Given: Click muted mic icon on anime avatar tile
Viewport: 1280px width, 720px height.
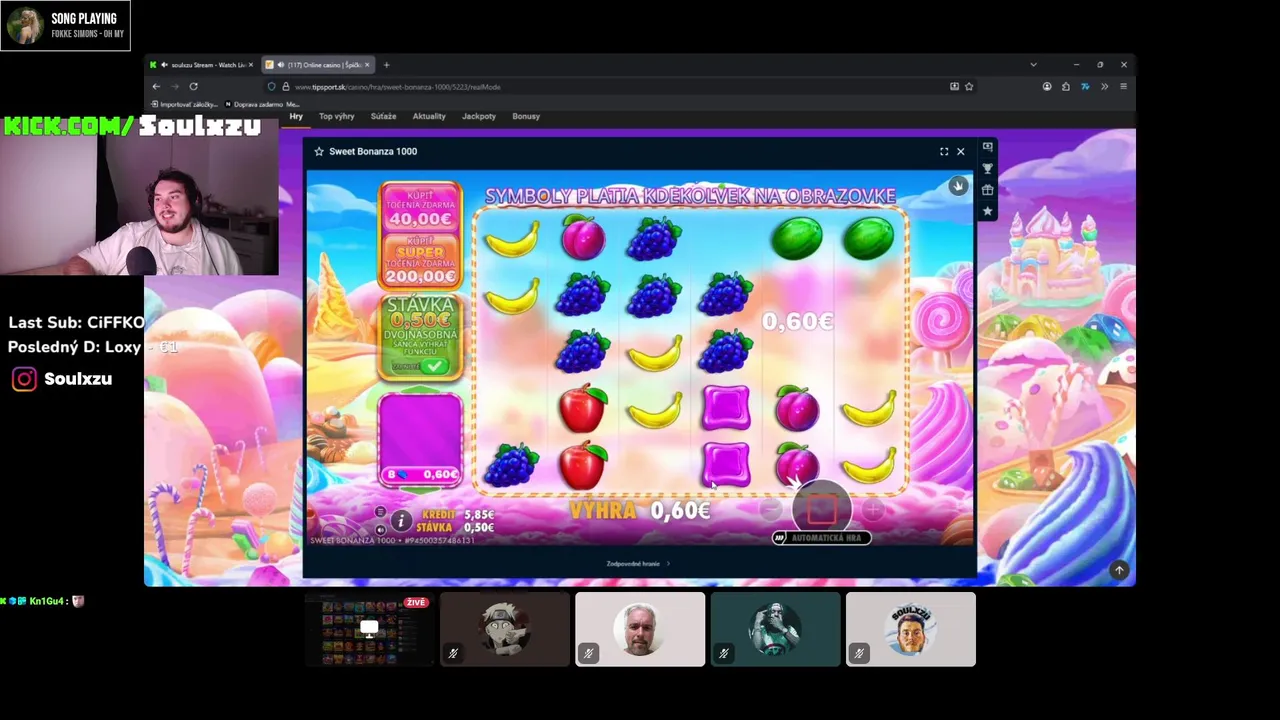Looking at the screenshot, I should click(453, 653).
